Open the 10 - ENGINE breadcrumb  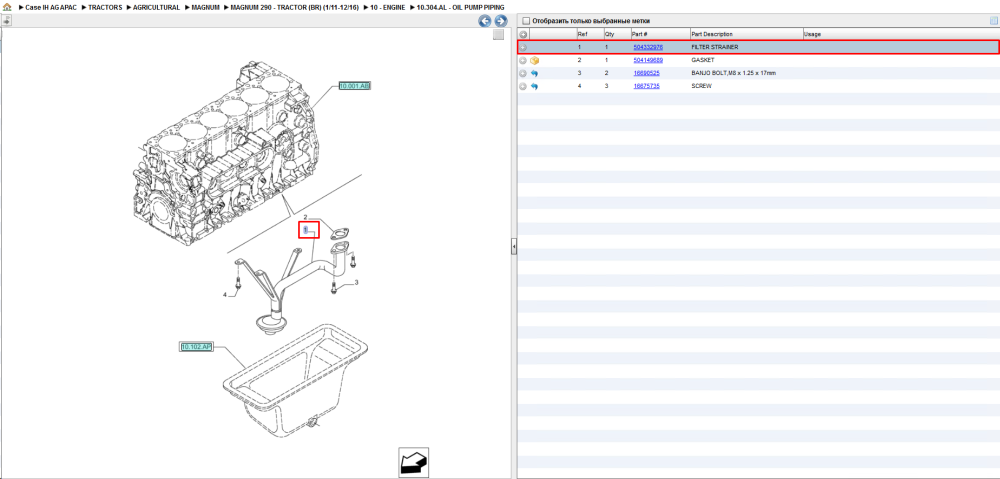tap(387, 7)
